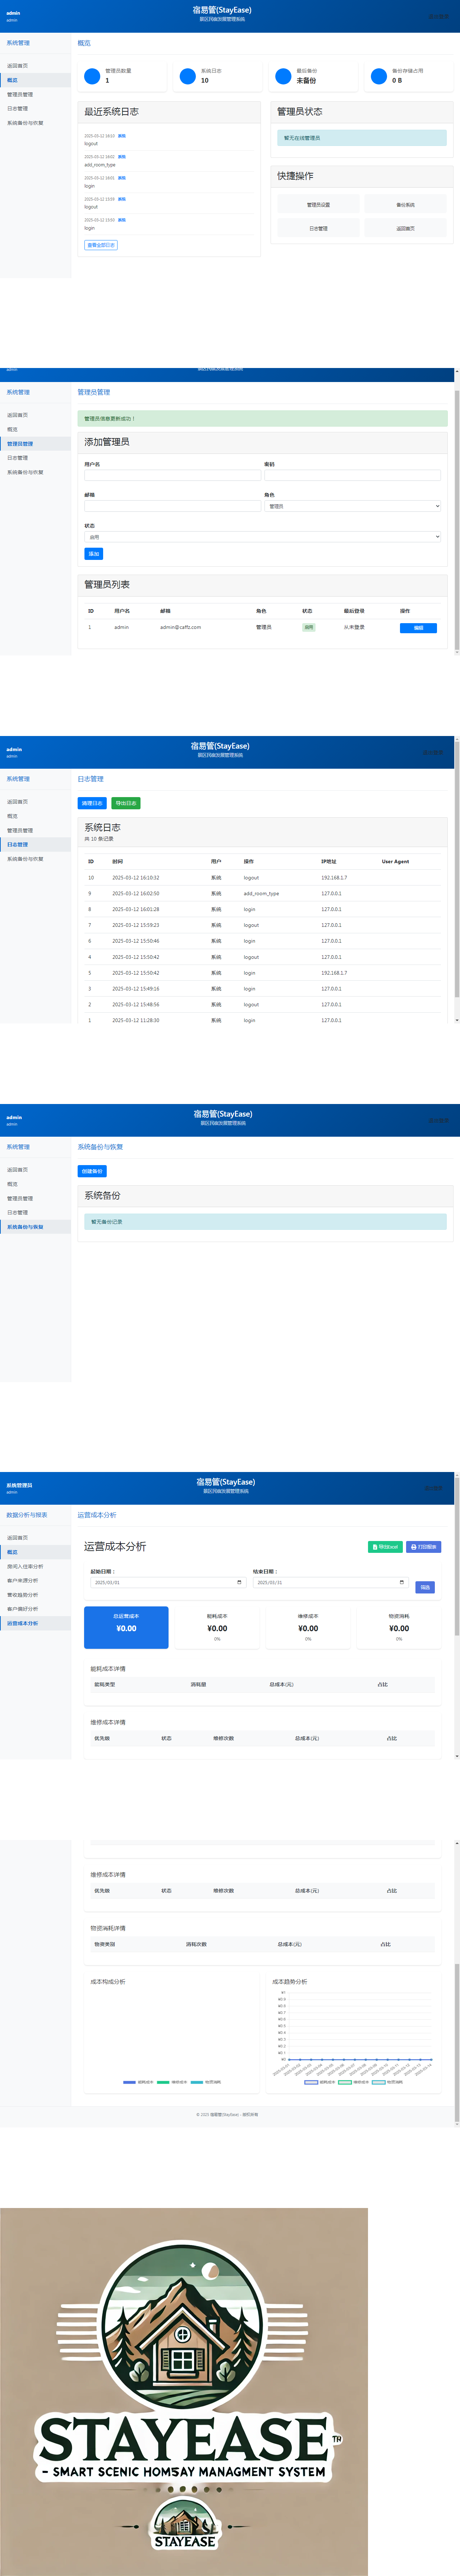The height and width of the screenshot is (2576, 460).
Task: Click the green 导出日志 button
Action: [126, 803]
